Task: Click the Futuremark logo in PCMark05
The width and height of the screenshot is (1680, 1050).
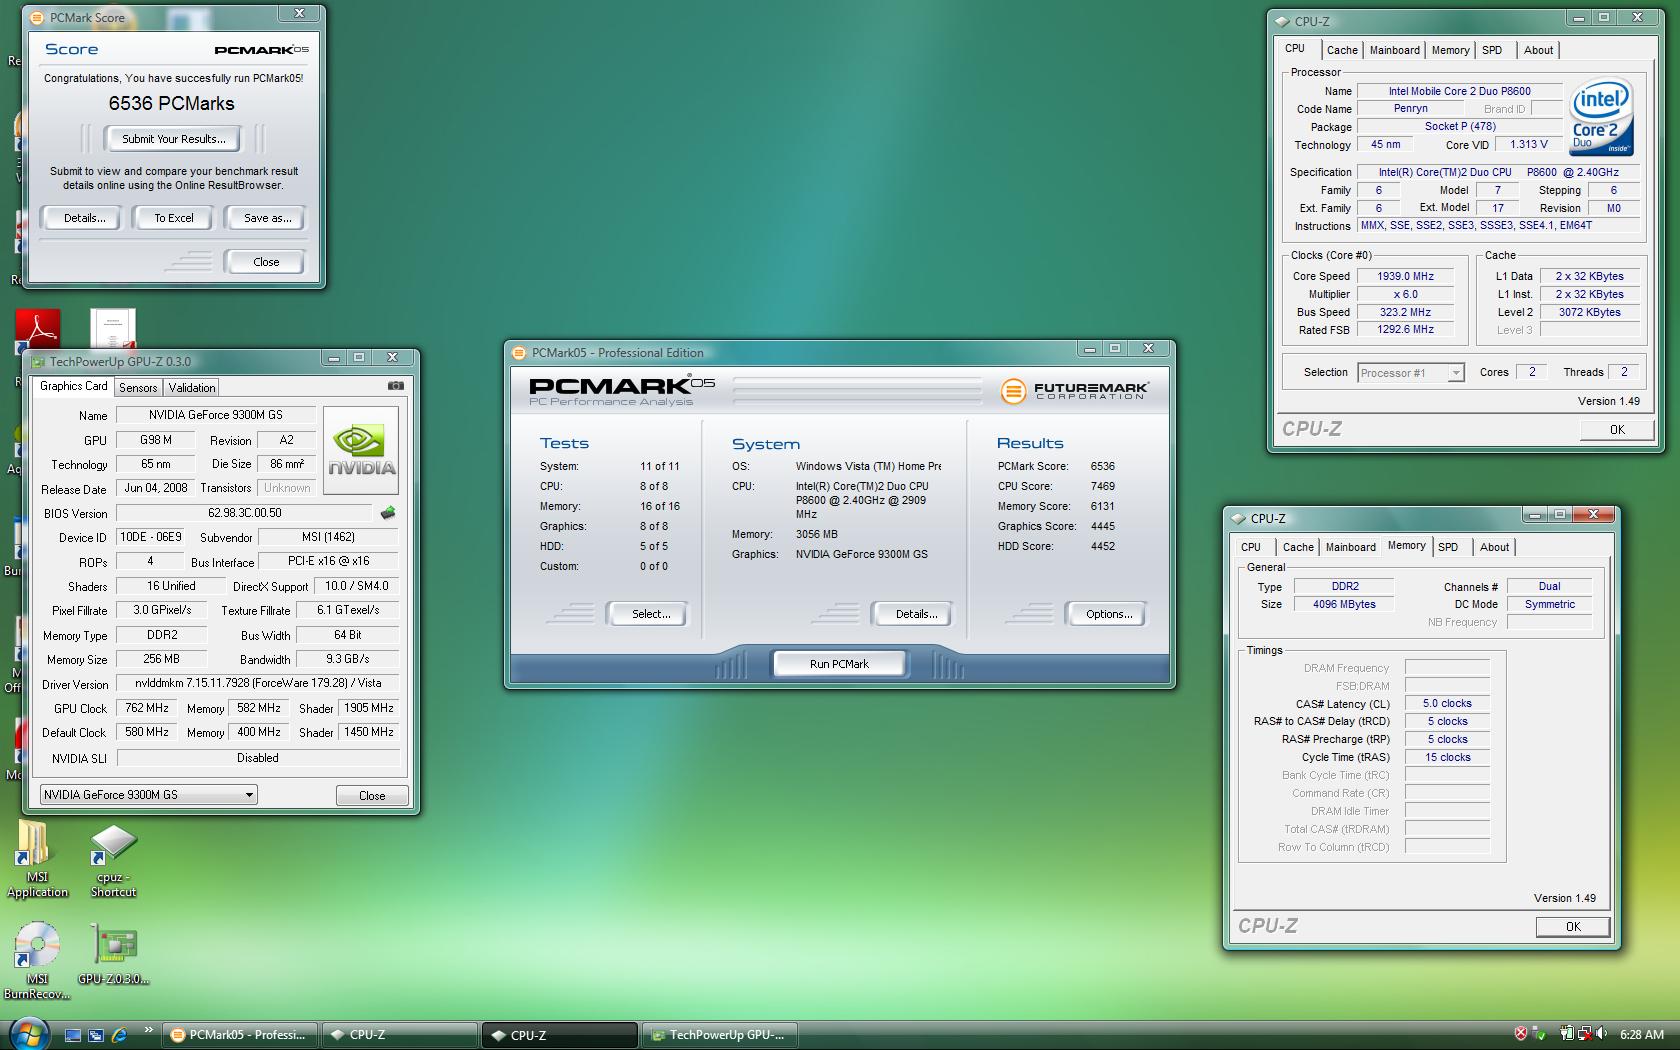Action: pos(1073,391)
